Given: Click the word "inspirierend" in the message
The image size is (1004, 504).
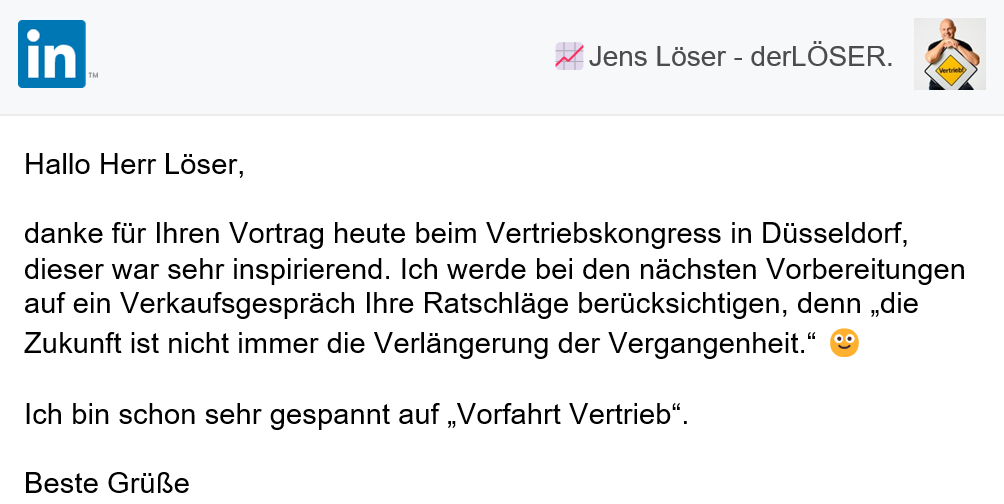Looking at the screenshot, I should tap(321, 270).
